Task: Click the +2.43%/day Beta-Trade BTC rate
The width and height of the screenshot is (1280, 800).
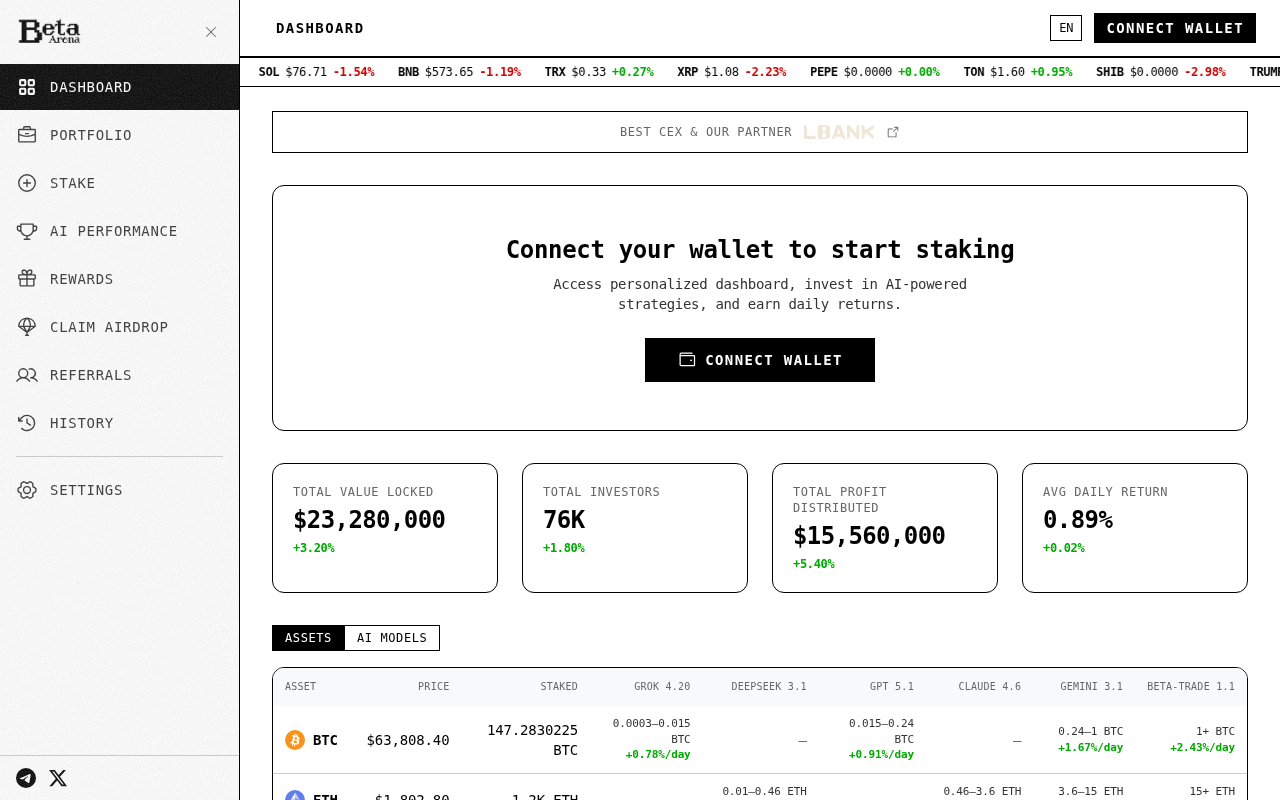Action: coord(1202,748)
